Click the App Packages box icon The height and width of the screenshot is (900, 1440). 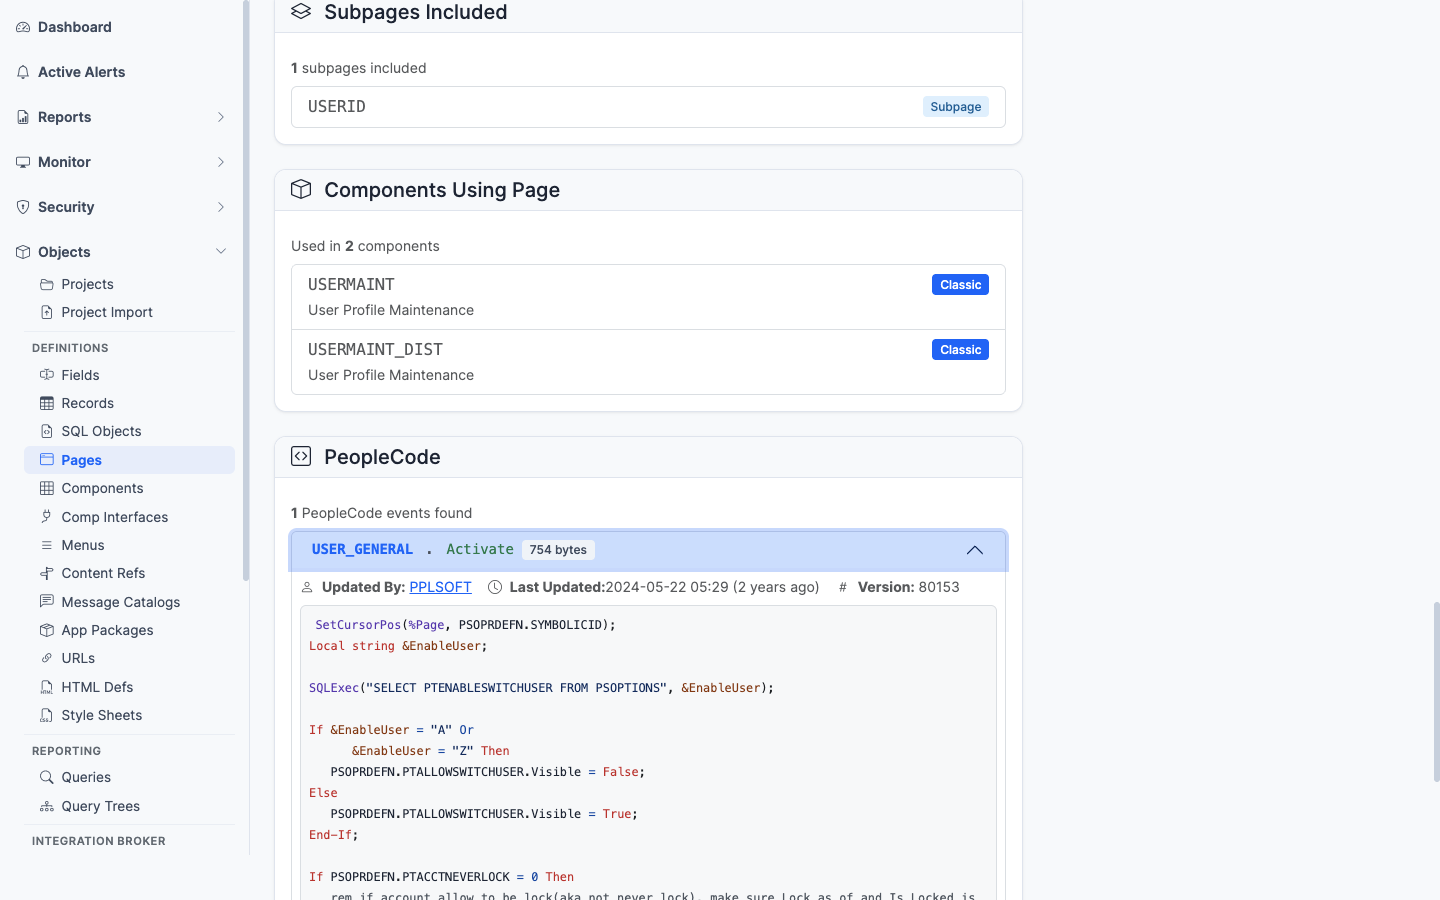pyautogui.click(x=47, y=630)
